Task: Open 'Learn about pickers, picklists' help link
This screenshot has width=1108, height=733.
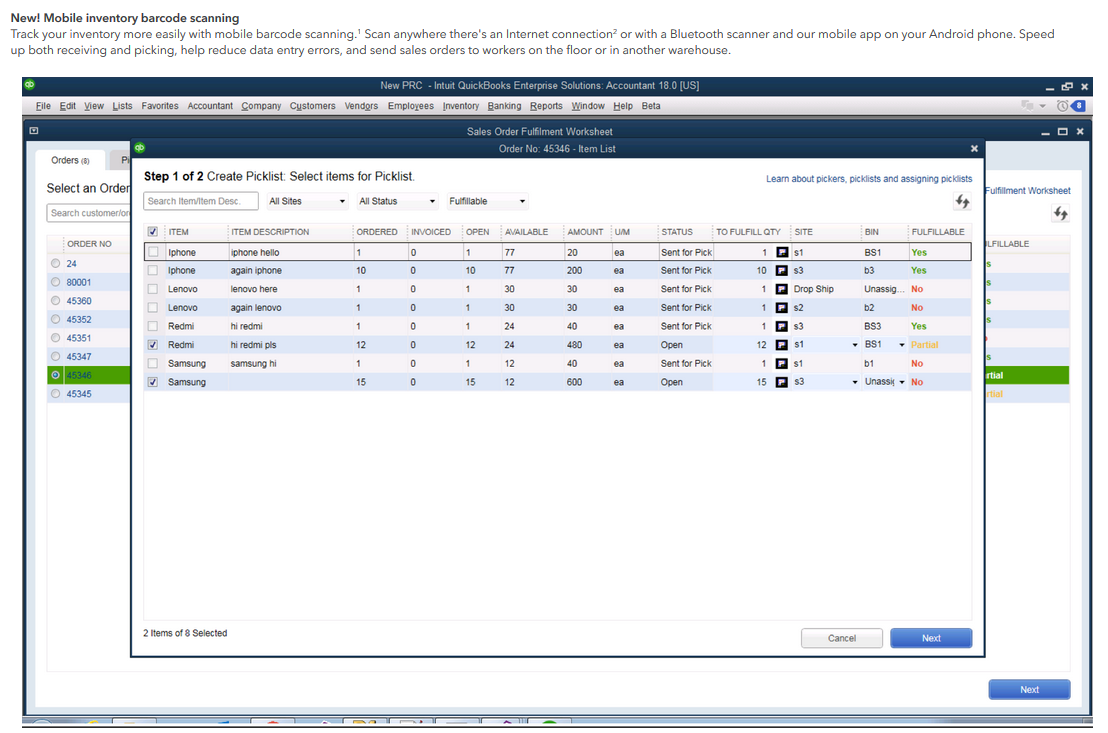Action: click(x=869, y=179)
